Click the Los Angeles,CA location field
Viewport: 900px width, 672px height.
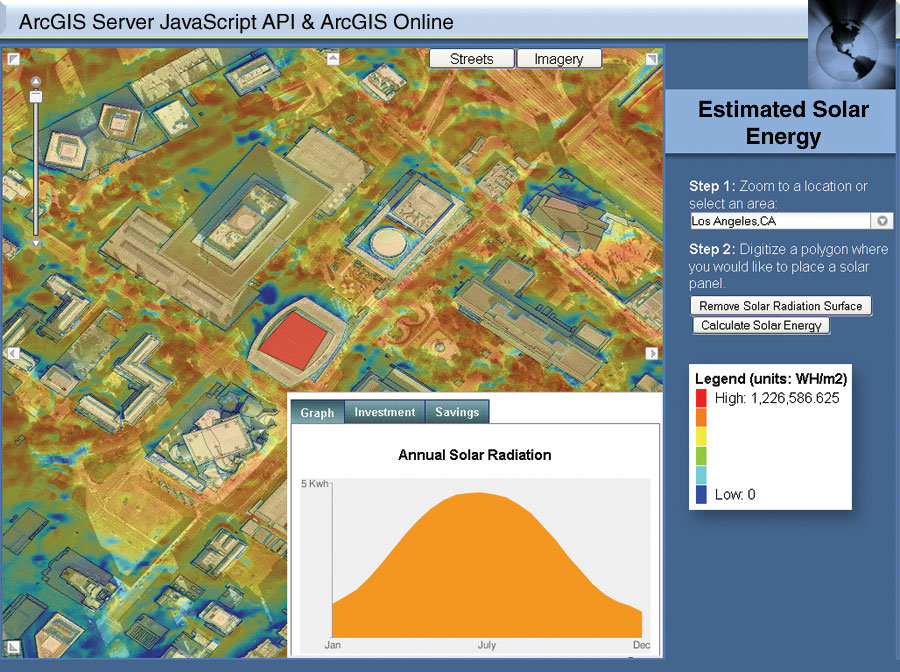coord(781,221)
